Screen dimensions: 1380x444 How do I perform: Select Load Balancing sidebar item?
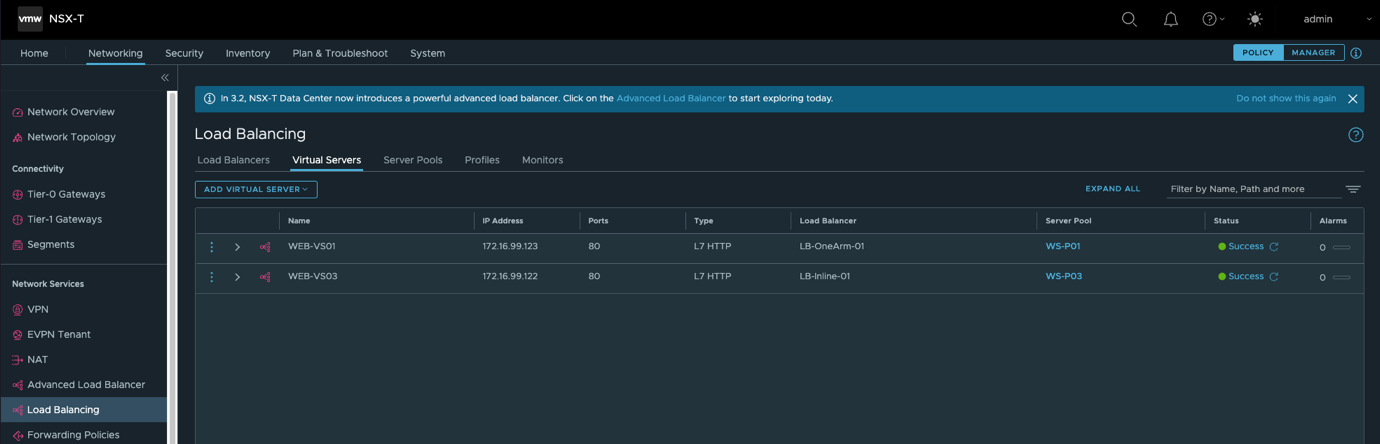click(84, 409)
